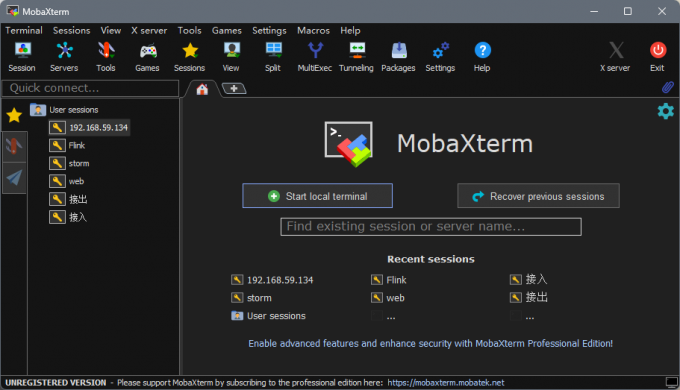Select 接出 in session tree

point(68,199)
